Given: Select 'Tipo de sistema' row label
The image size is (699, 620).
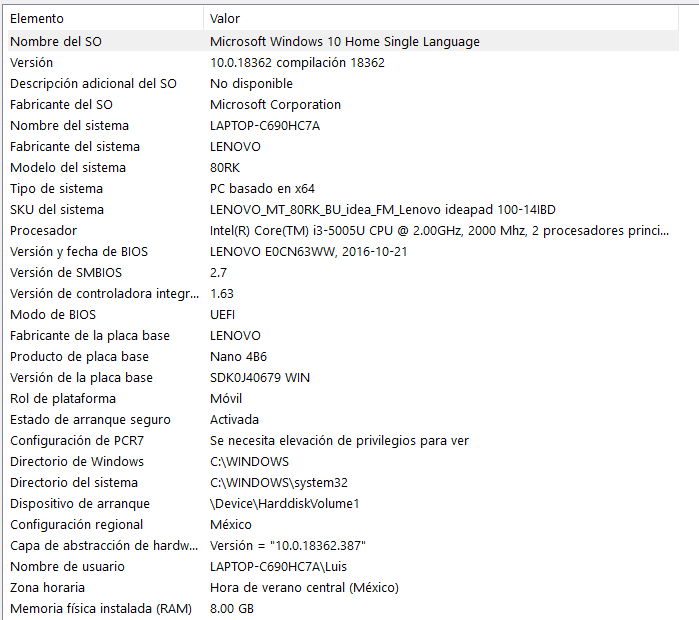Looking at the screenshot, I should pos(56,188).
